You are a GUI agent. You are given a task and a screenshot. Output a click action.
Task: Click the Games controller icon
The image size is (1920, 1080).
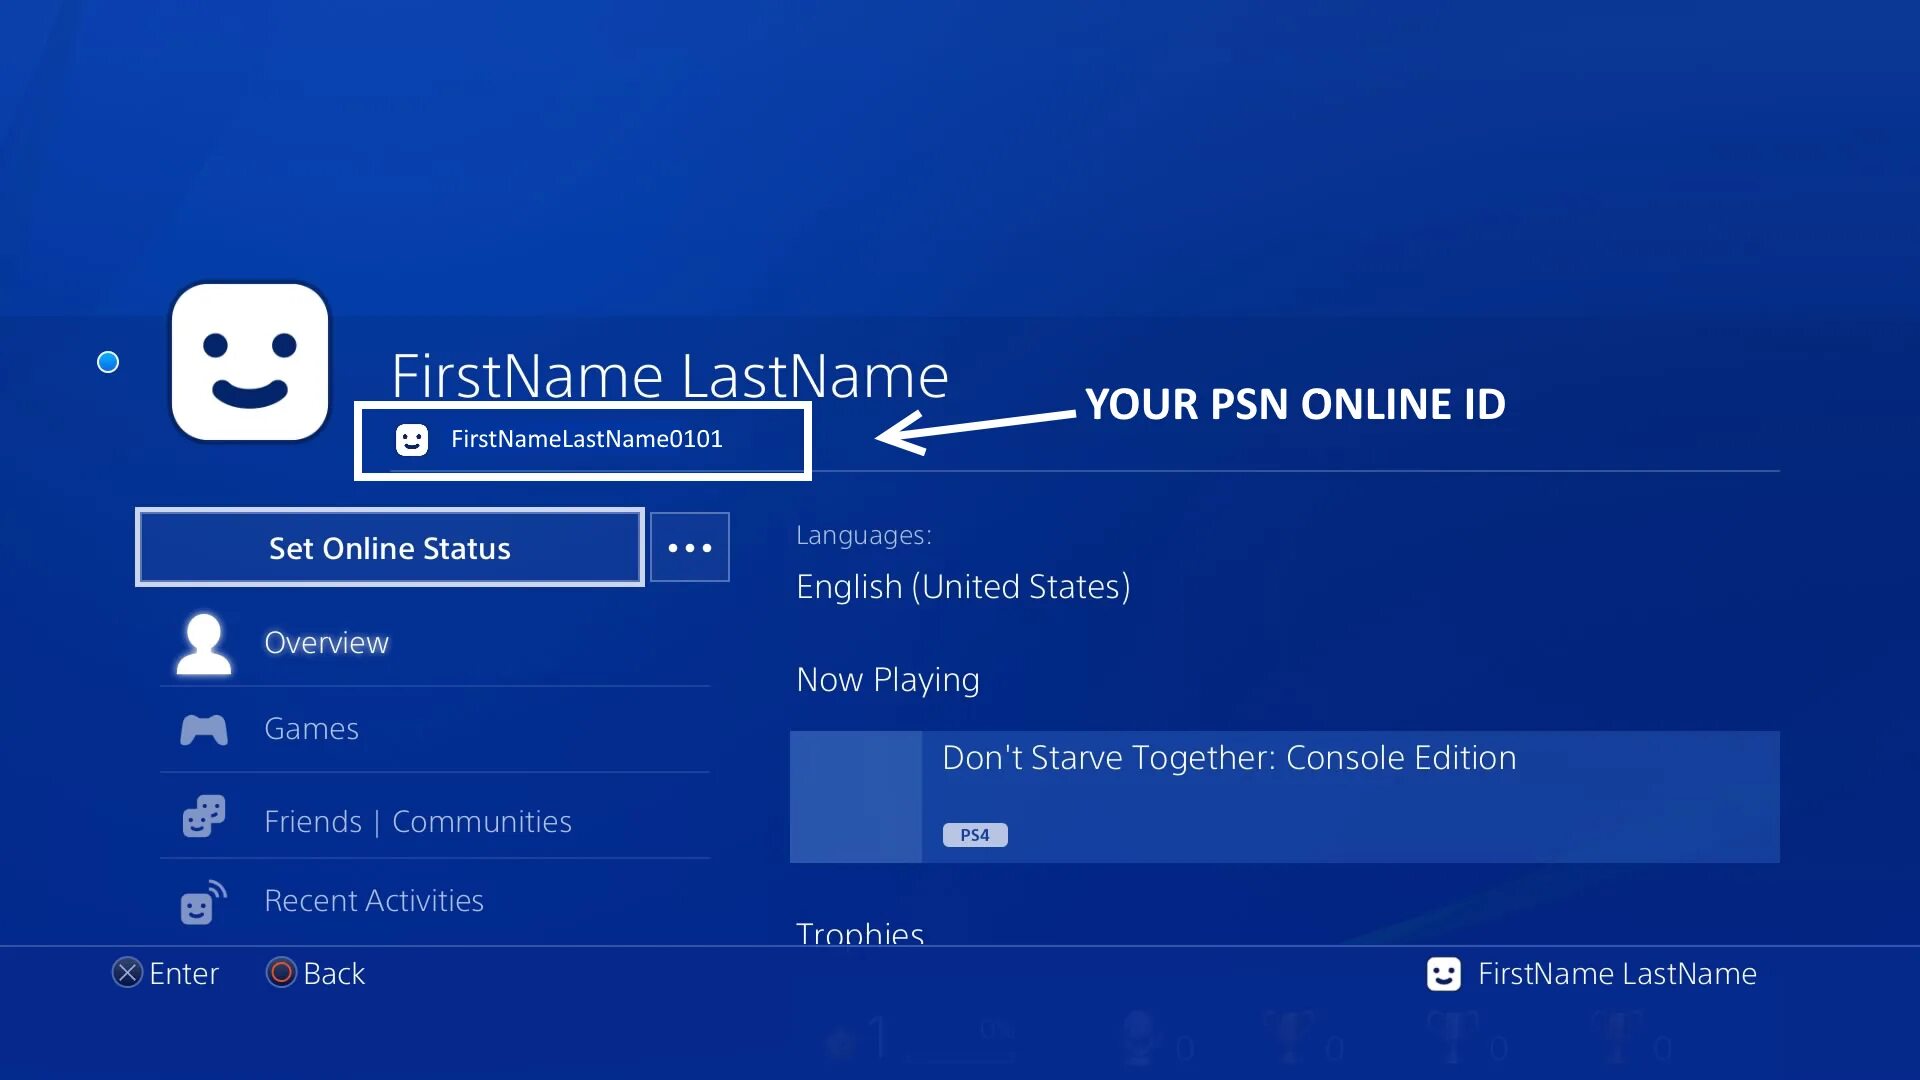coord(204,730)
